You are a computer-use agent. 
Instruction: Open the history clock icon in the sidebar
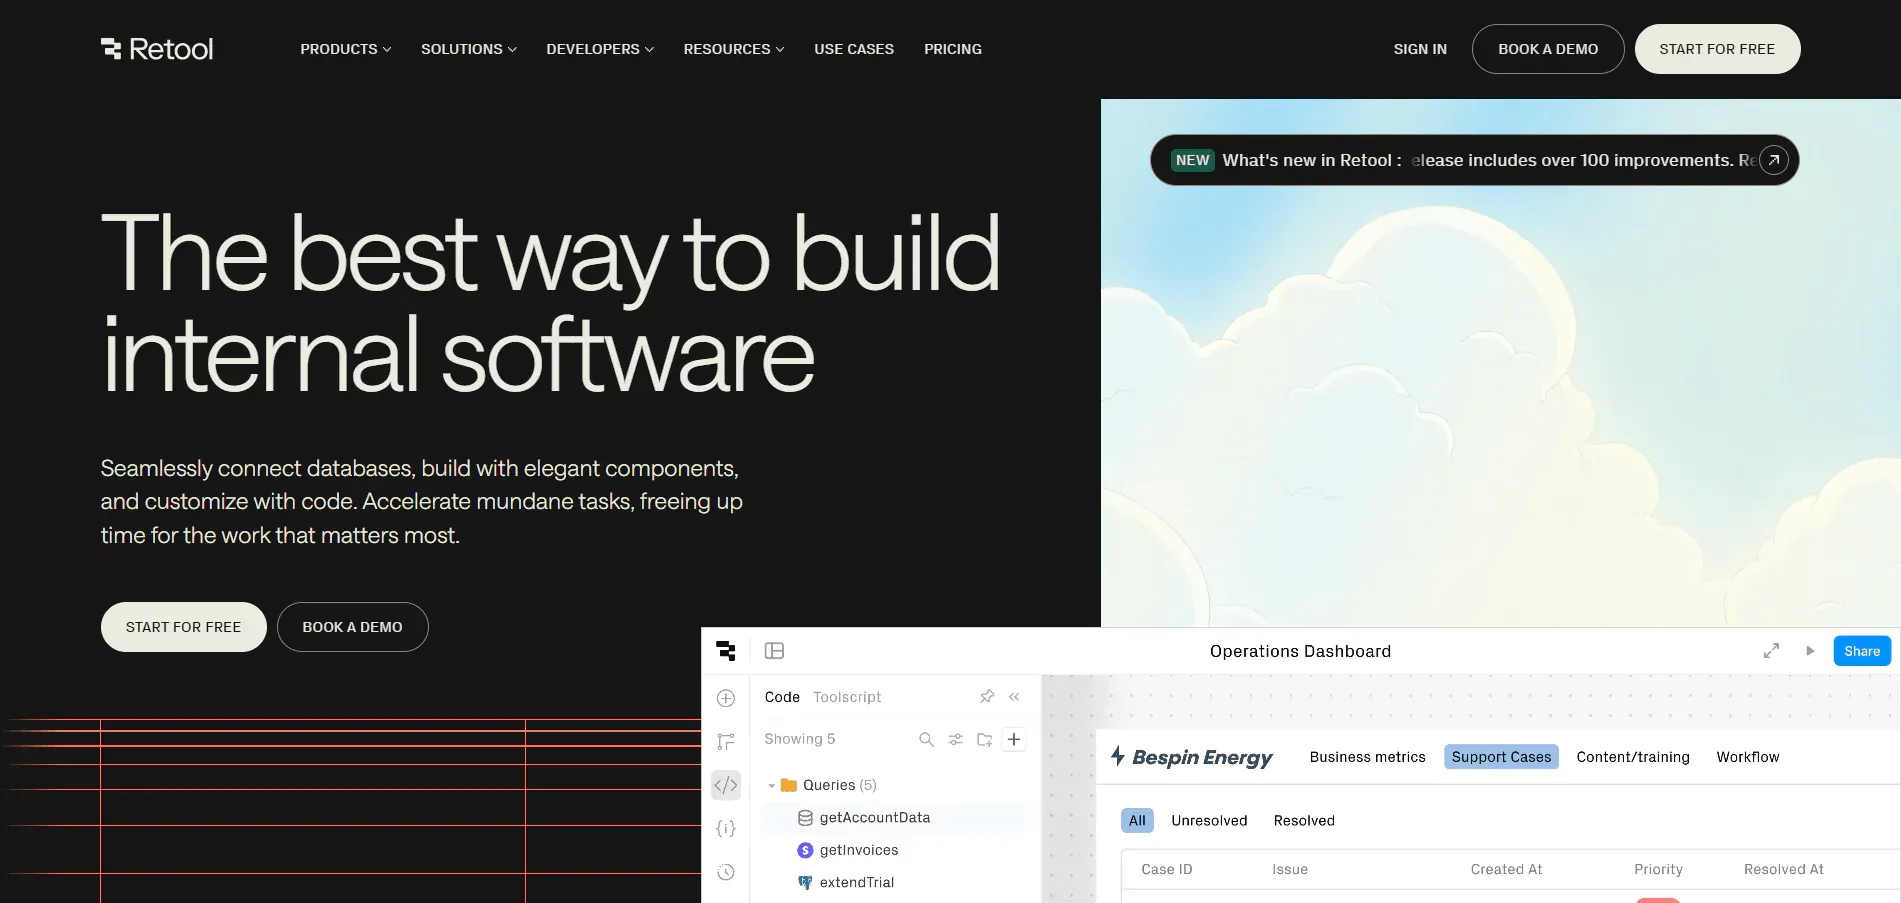point(726,872)
